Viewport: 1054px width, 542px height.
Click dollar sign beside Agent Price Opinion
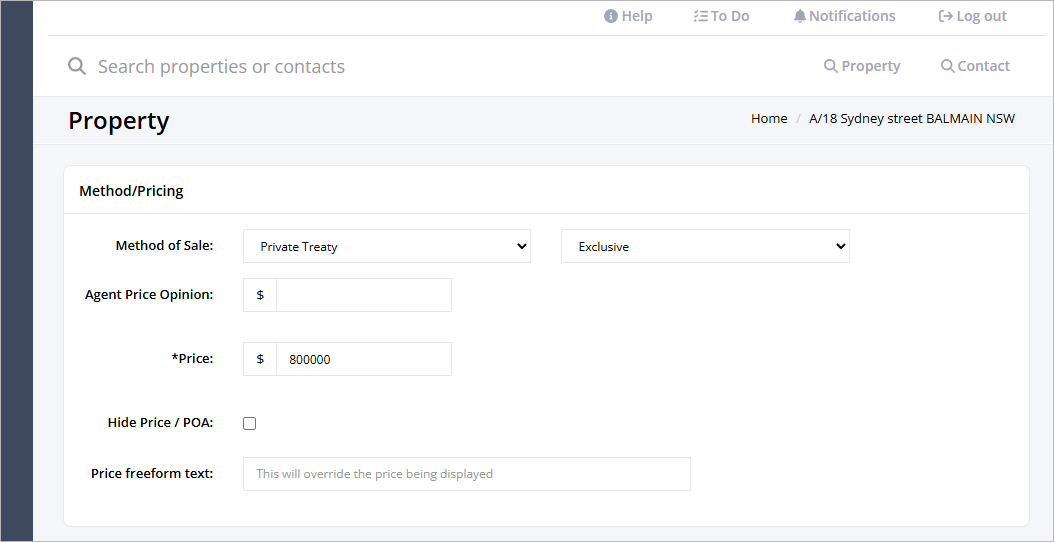260,295
